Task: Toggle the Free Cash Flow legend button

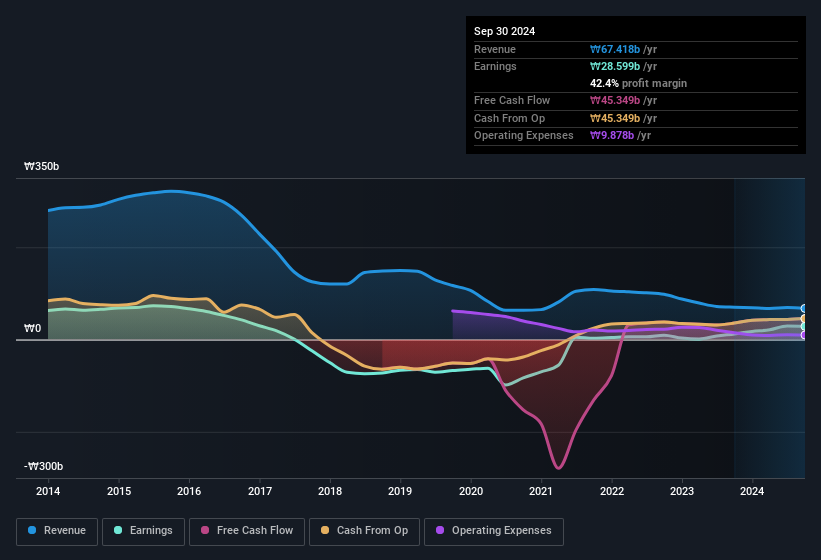Action: point(247,531)
